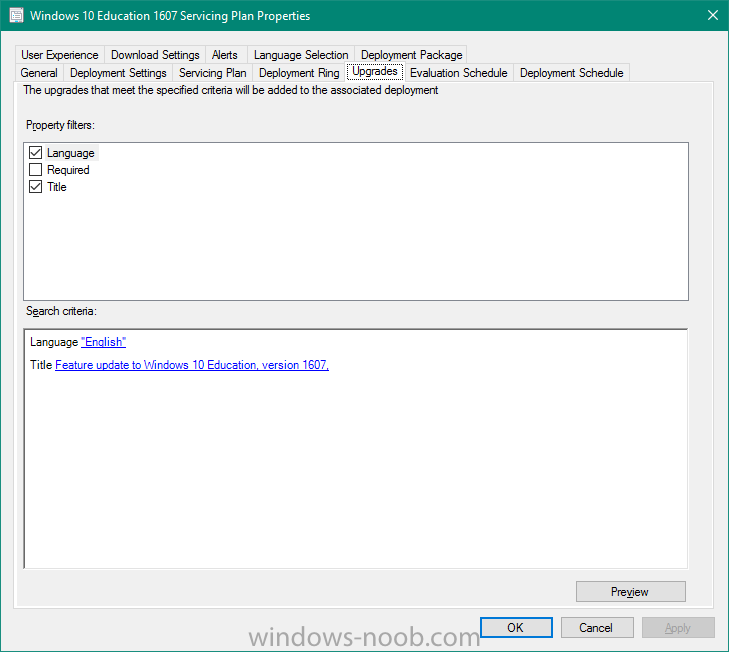Select the "Title" label in search criteria
729x652 pixels.
coord(41,365)
